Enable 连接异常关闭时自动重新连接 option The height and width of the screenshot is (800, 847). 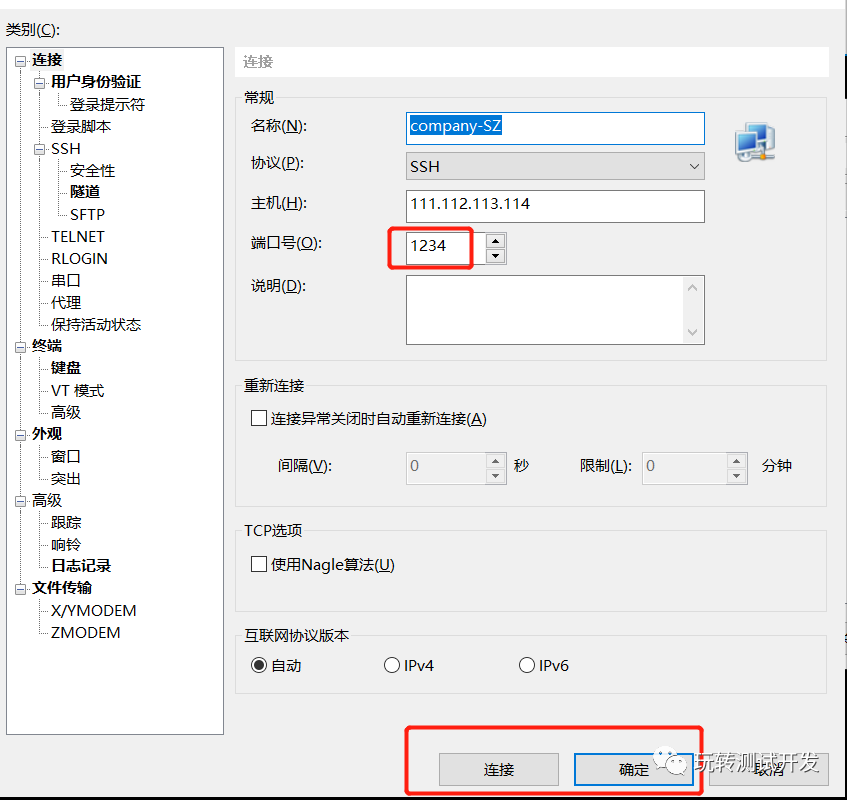coord(255,418)
